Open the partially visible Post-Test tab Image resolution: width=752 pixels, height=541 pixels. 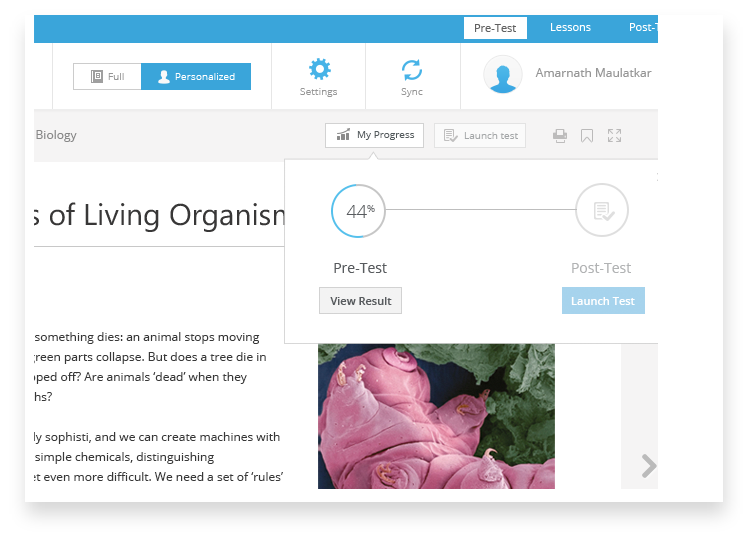point(643,27)
